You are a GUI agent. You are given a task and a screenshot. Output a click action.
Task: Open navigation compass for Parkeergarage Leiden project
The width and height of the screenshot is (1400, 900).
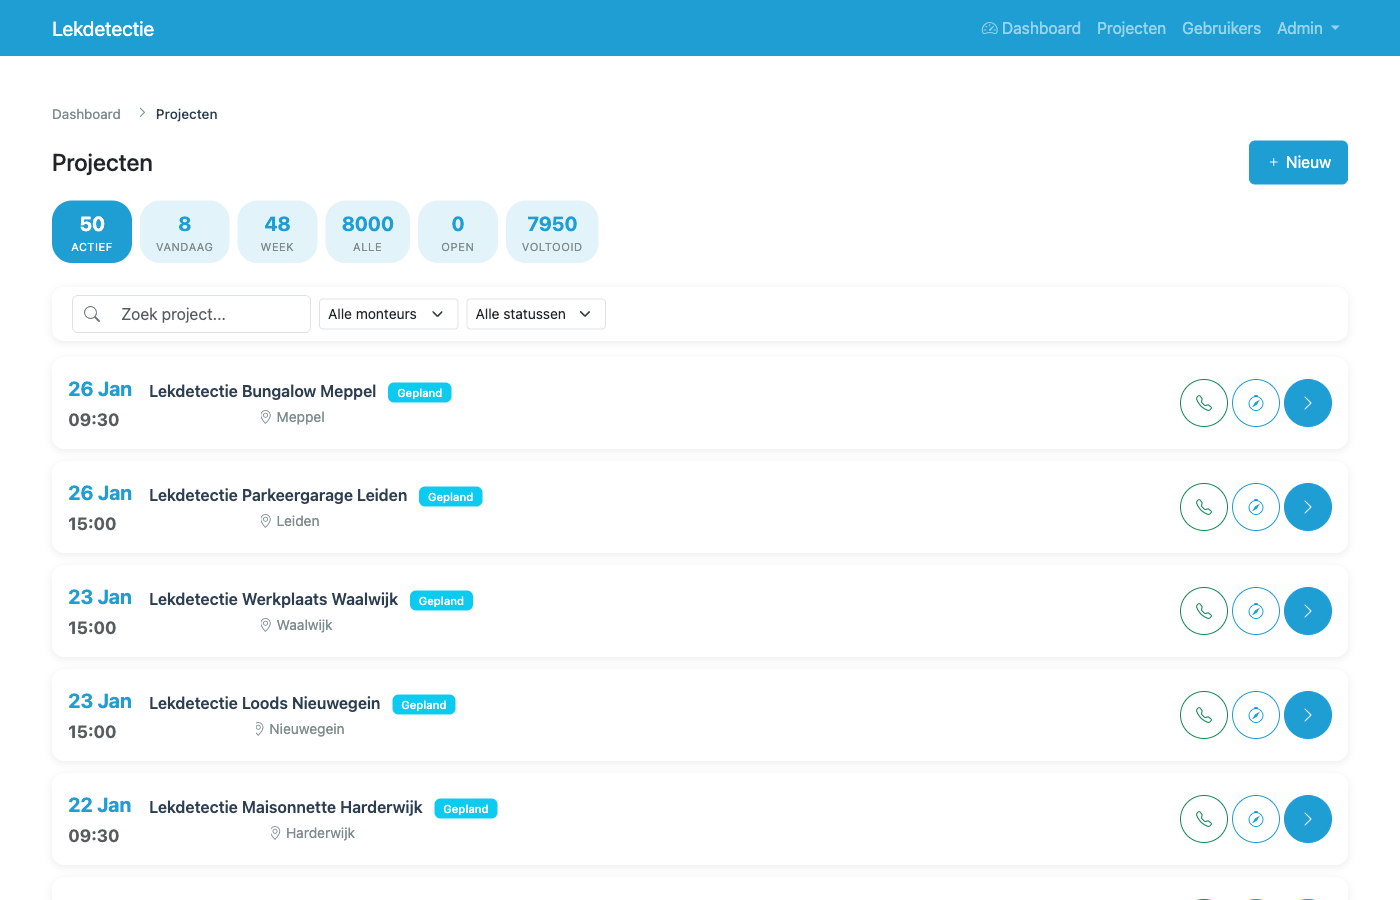click(x=1256, y=507)
